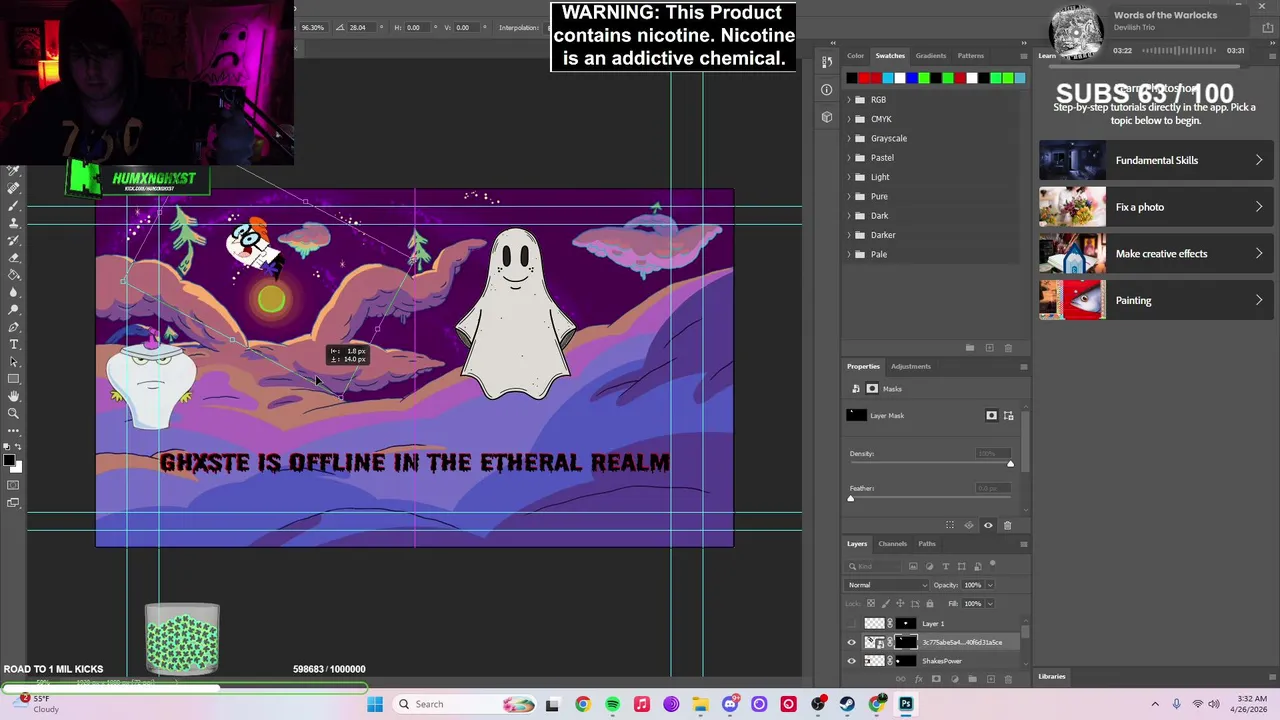Click the Quick Mask mode icon

(14, 485)
